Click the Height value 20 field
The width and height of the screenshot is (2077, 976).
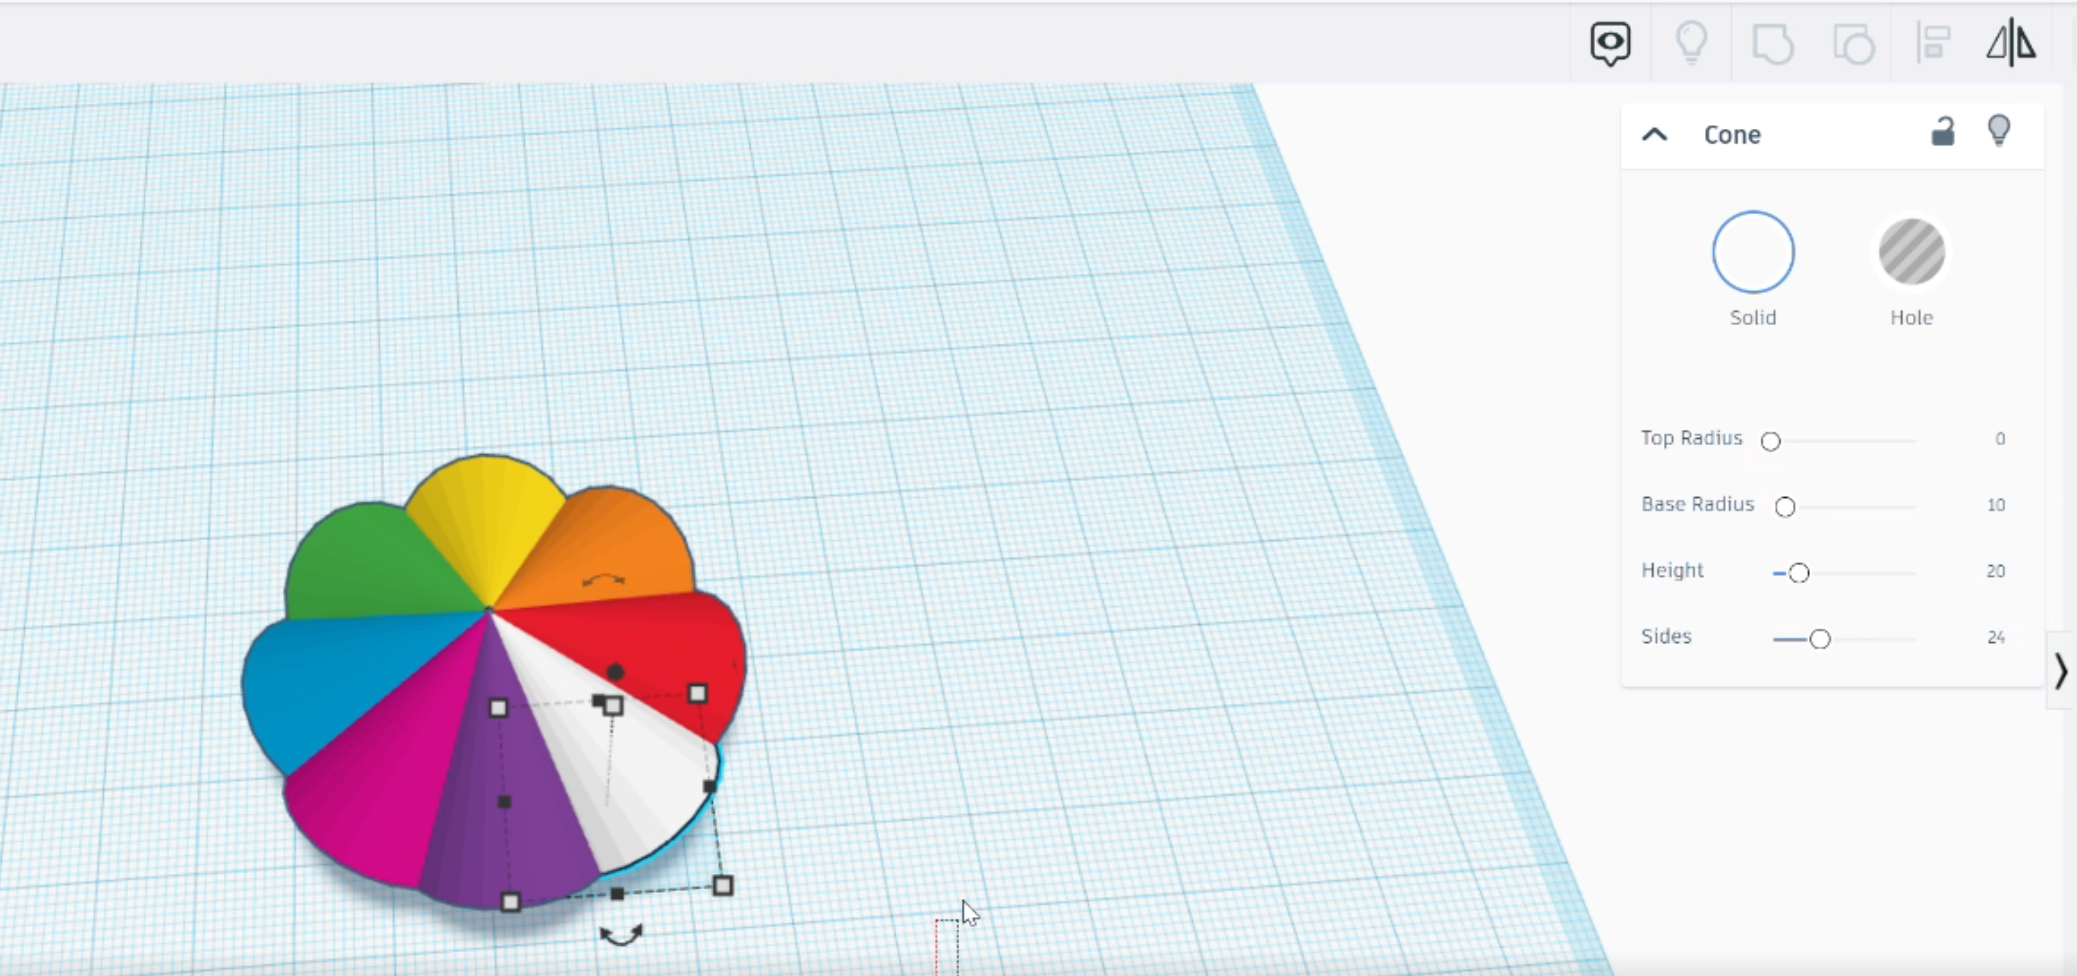[x=1995, y=572]
